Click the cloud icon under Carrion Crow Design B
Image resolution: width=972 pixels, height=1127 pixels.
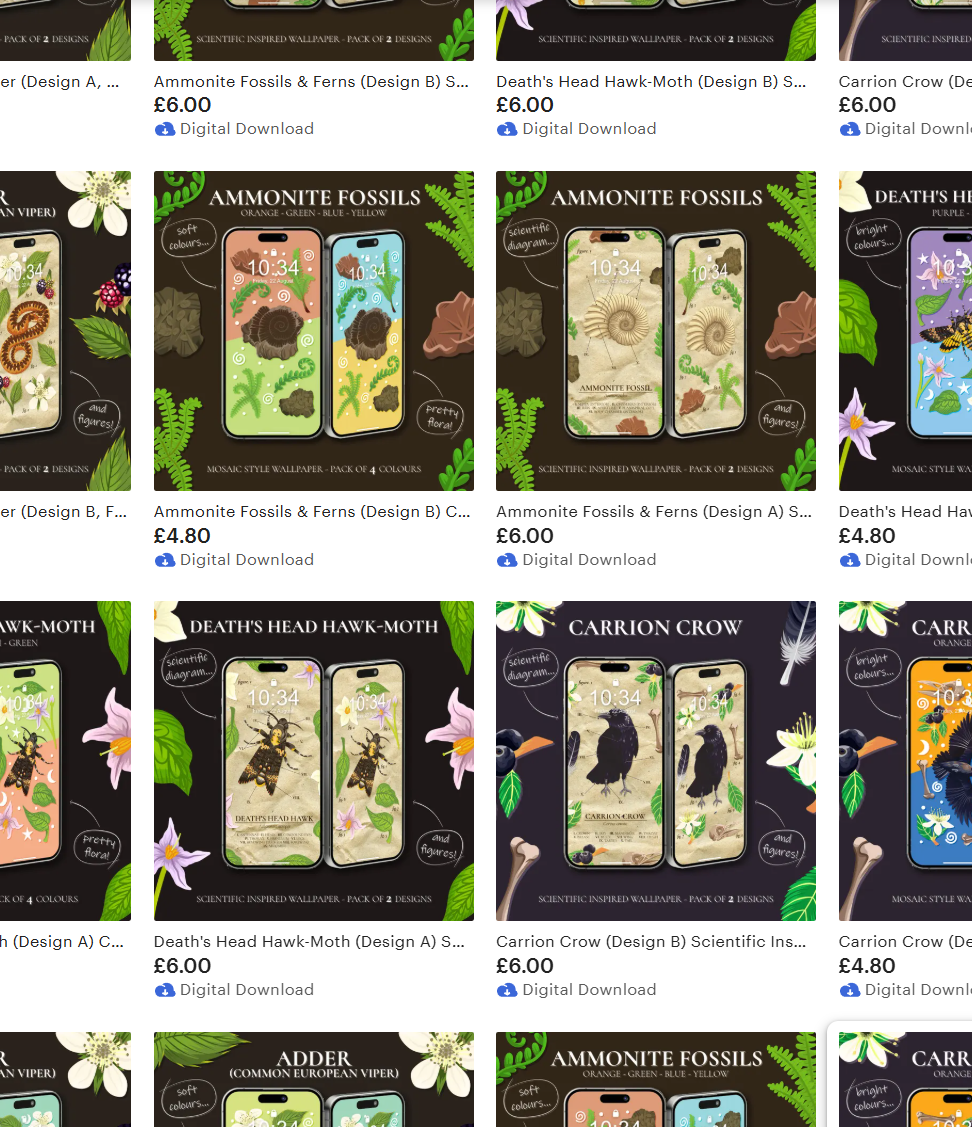pos(507,990)
